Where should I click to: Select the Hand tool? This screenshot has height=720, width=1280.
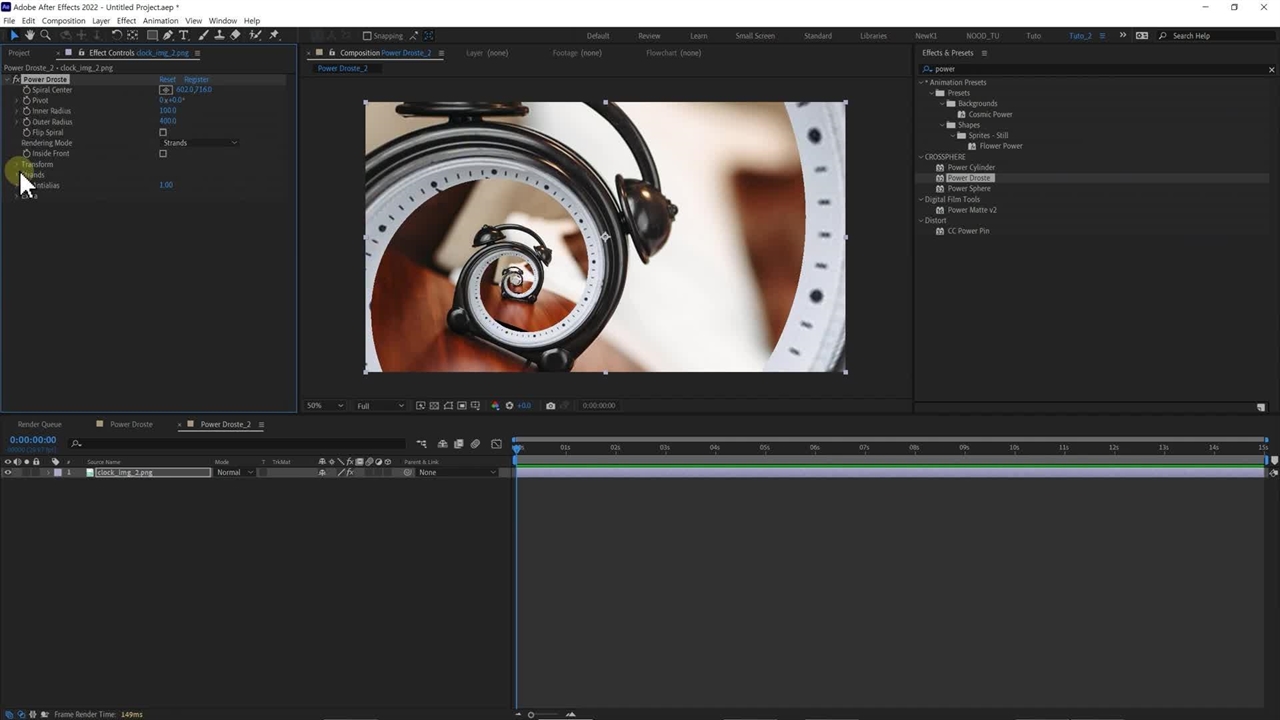[x=29, y=35]
